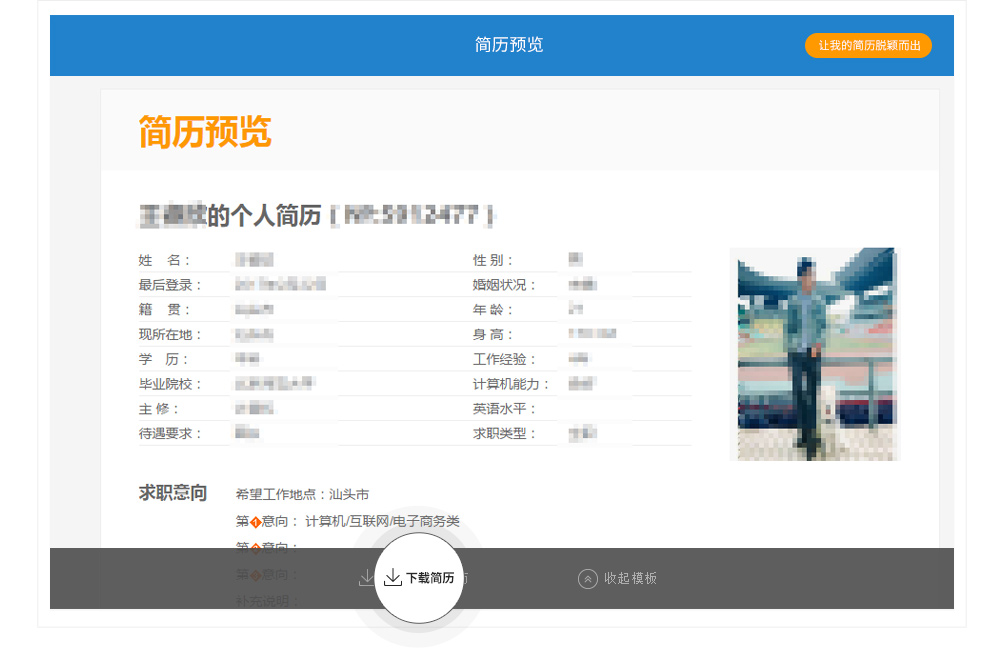Viewport: 1003px width, 648px height.
Task: Click the 下载简历 label text
Action: [x=430, y=579]
